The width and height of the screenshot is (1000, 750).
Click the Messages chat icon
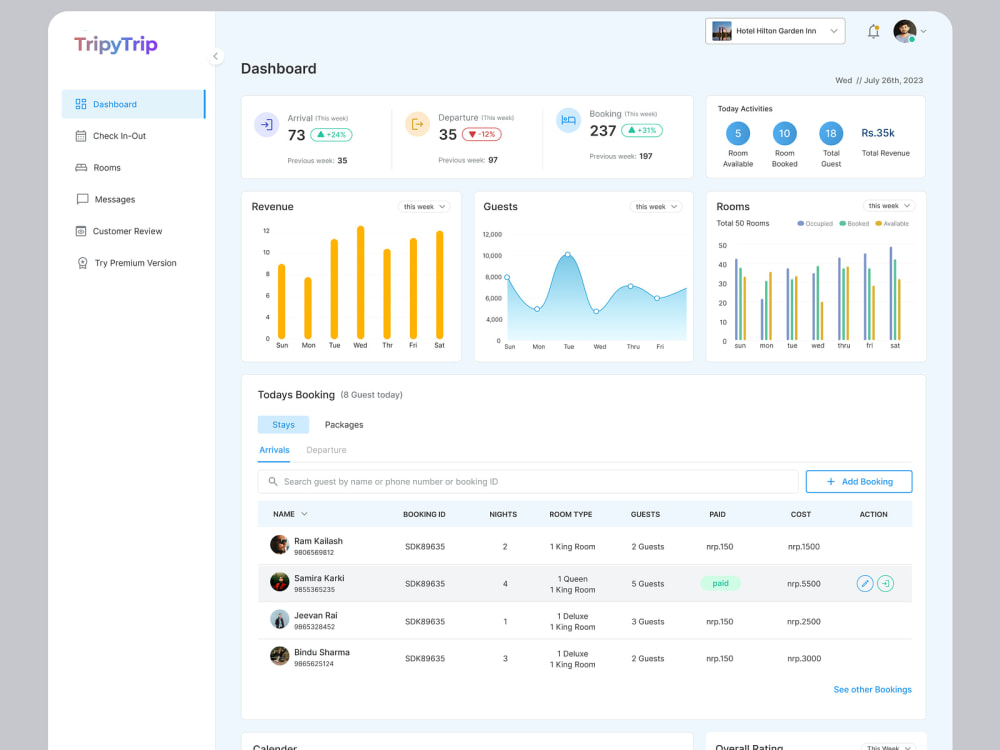tap(82, 199)
